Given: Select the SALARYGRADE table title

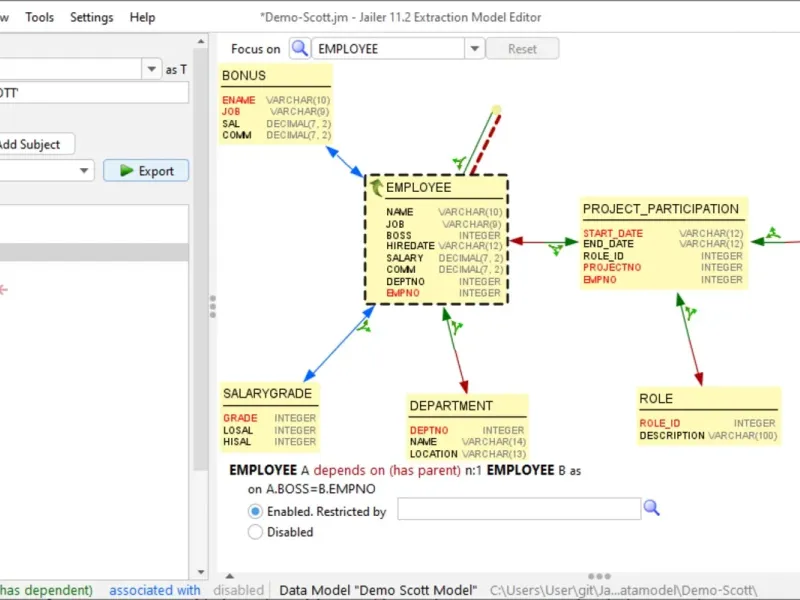Looking at the screenshot, I should coord(267,393).
